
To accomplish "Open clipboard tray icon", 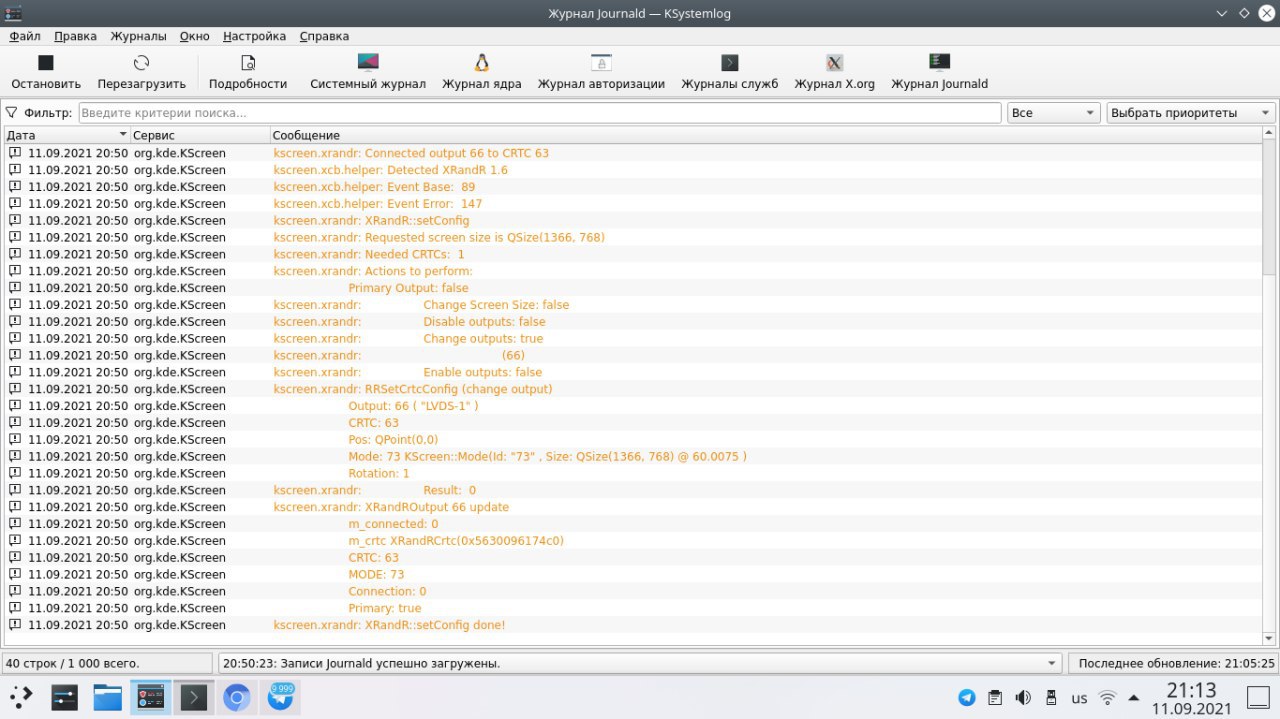I will 995,698.
